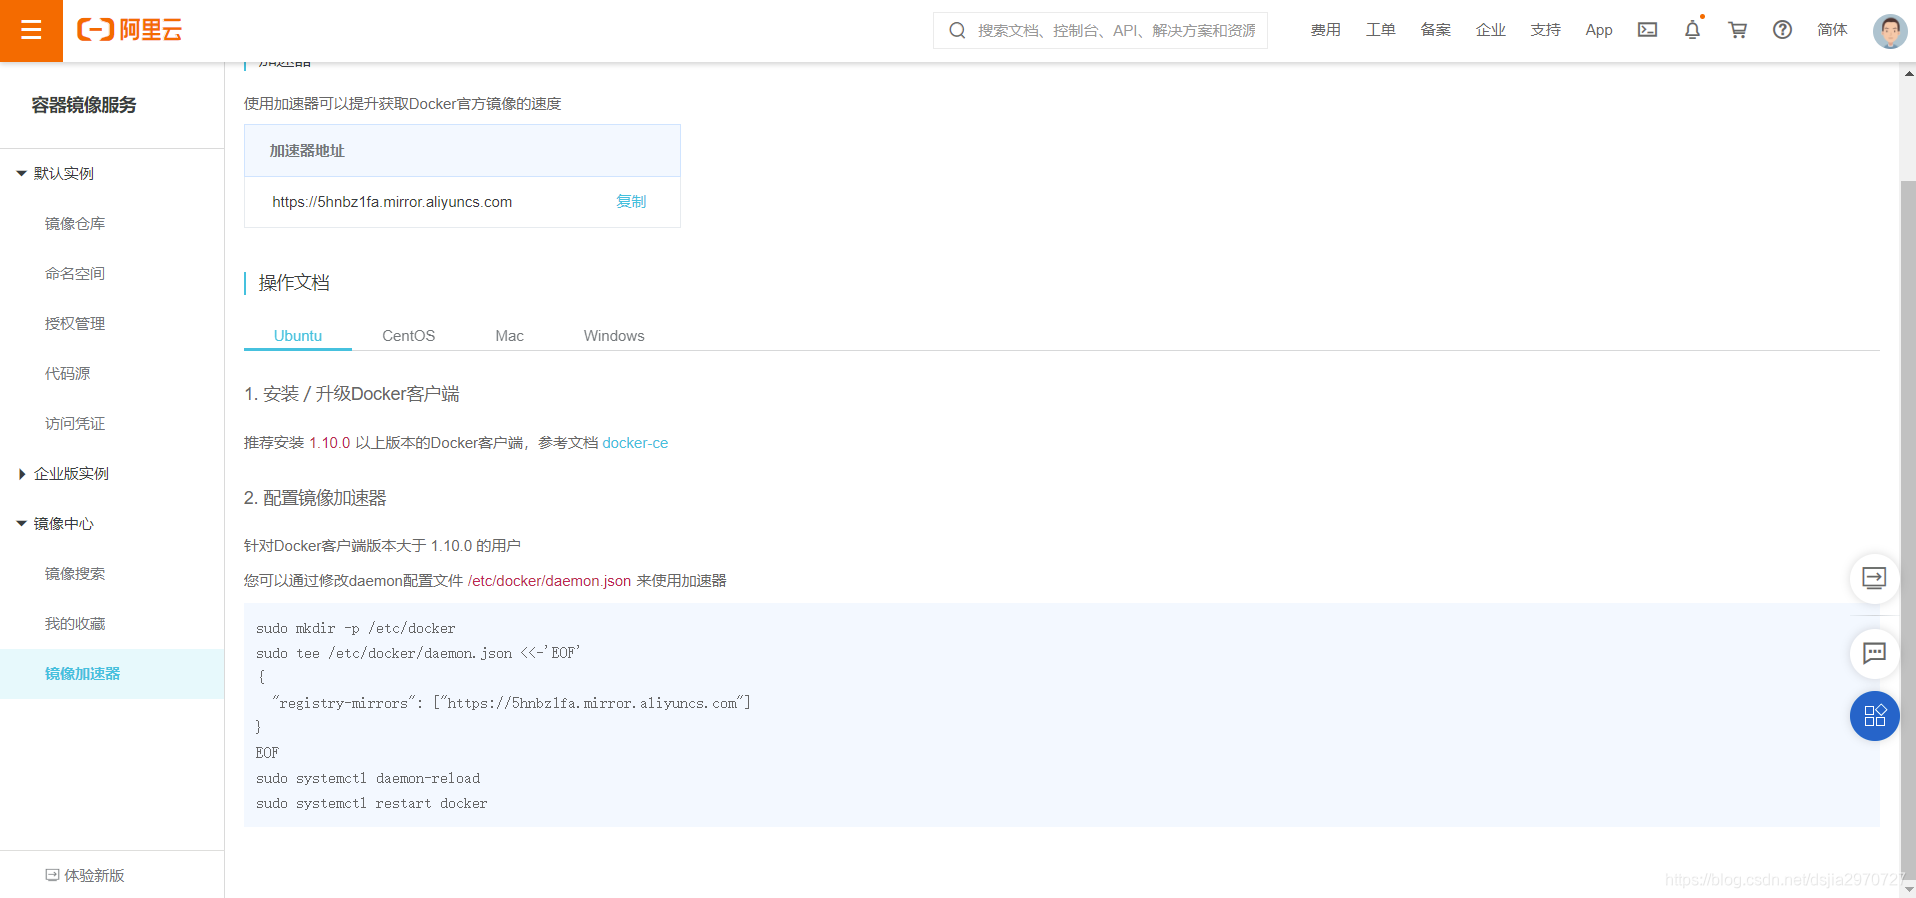Open the floating feedback chat icon
Viewport: 1916px width, 898px height.
point(1874,653)
